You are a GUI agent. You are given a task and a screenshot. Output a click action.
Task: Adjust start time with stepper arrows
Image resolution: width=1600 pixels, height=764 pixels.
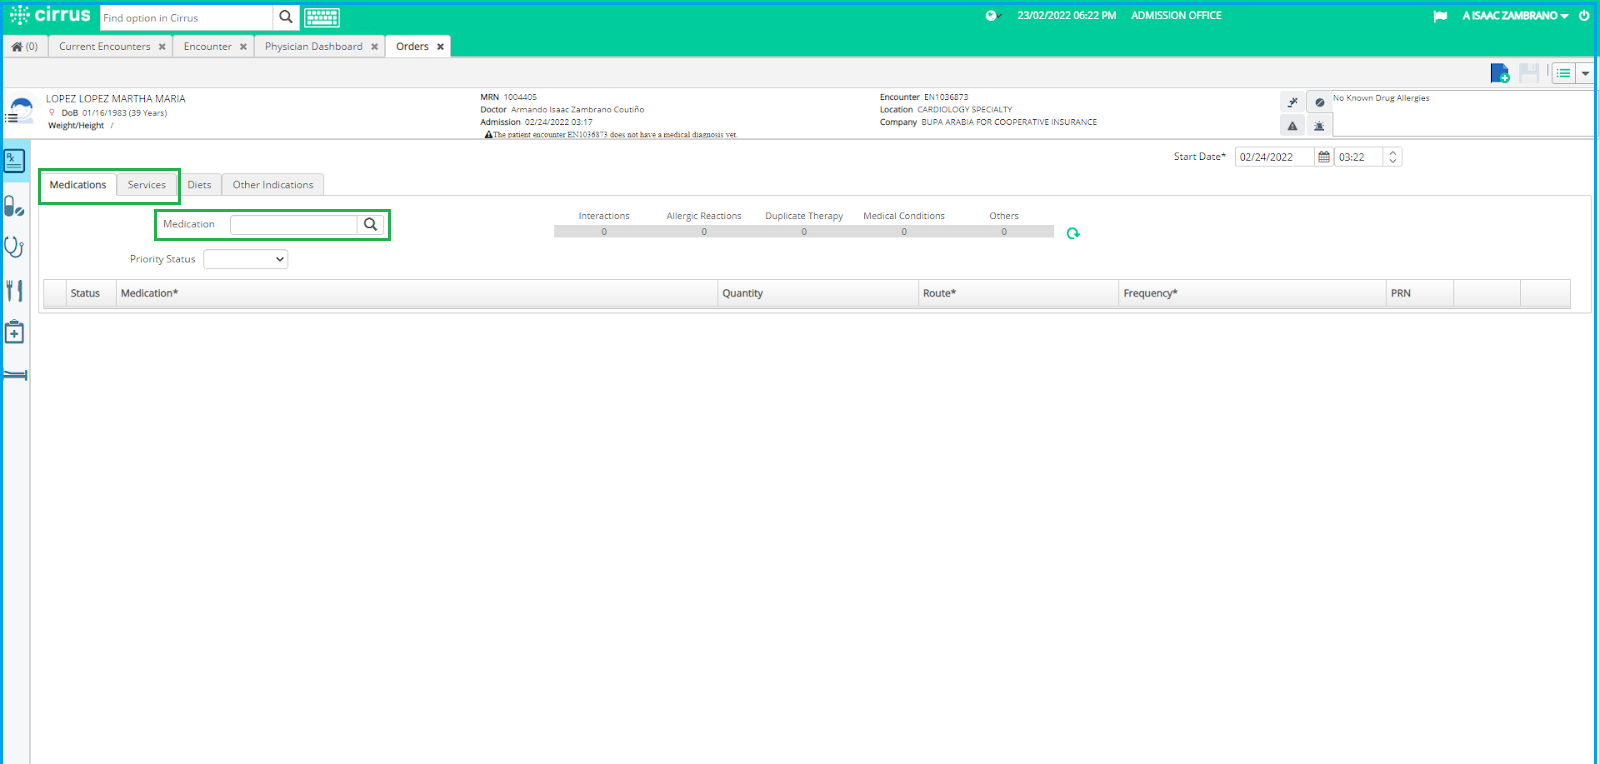(1393, 157)
